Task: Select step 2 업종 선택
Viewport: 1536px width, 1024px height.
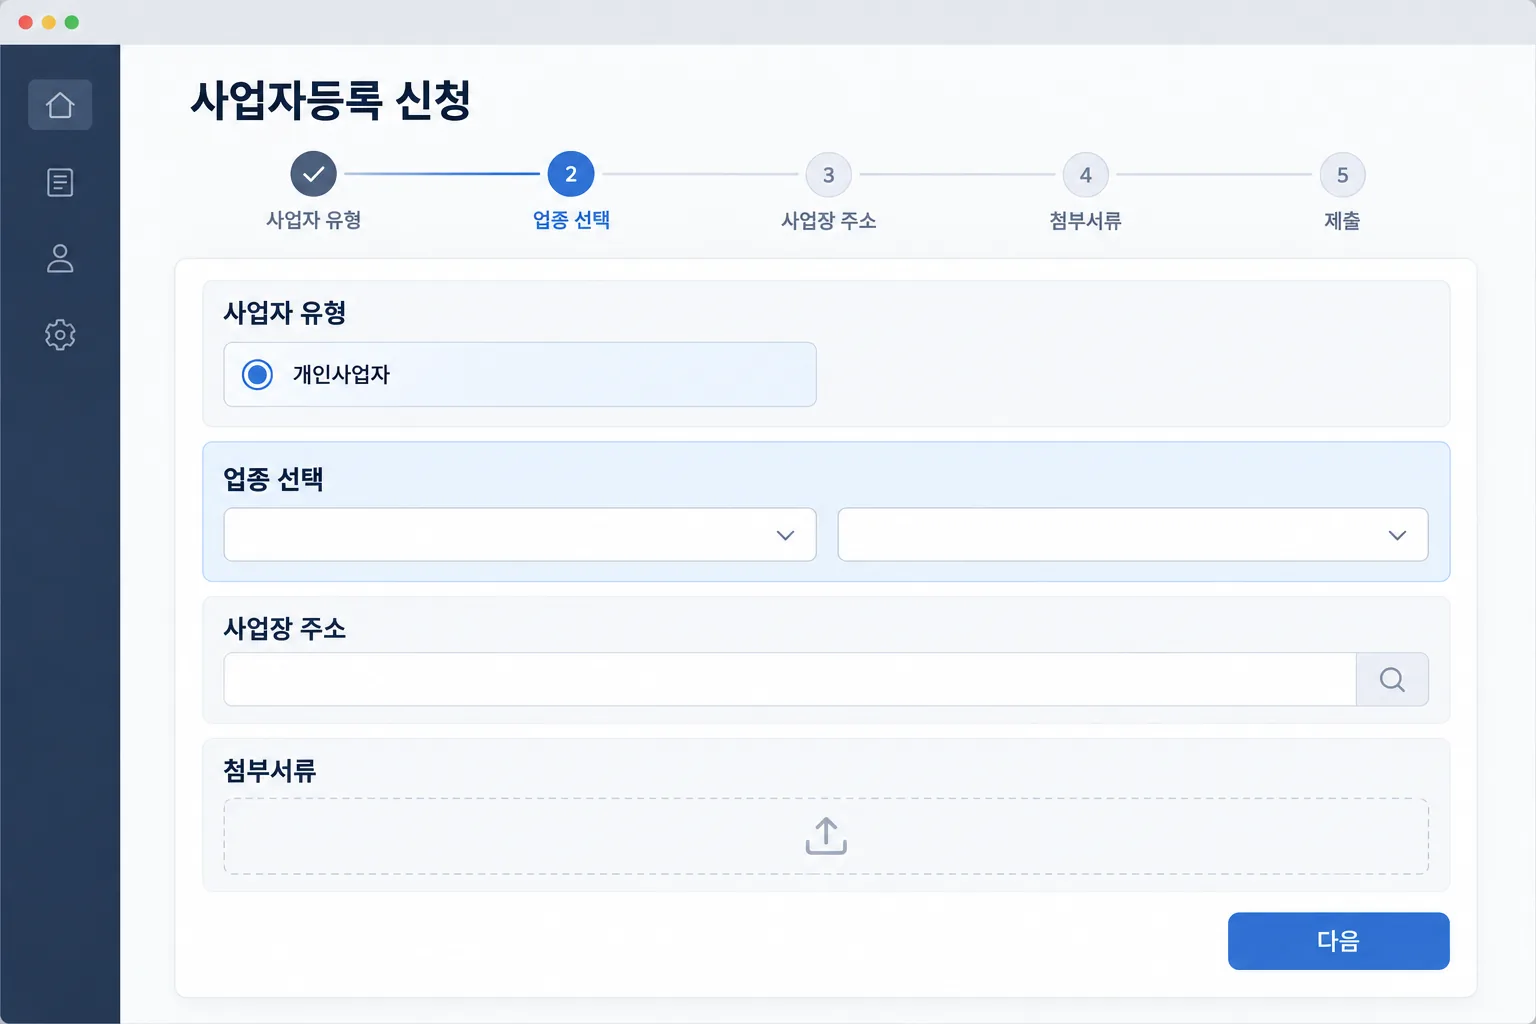Action: 571,174
